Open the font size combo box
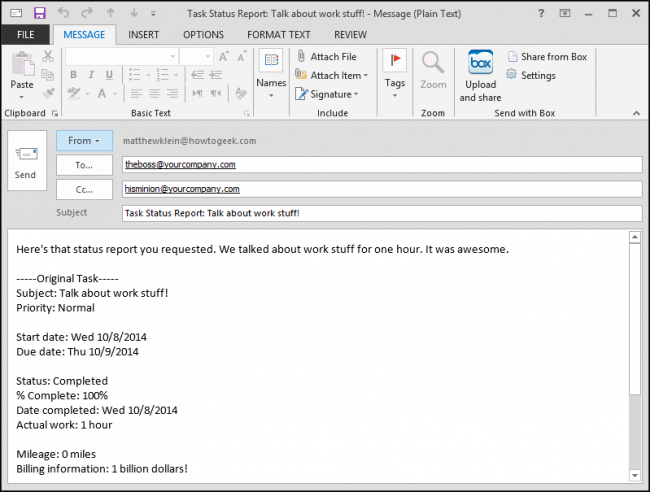The image size is (650, 492). [x=196, y=56]
